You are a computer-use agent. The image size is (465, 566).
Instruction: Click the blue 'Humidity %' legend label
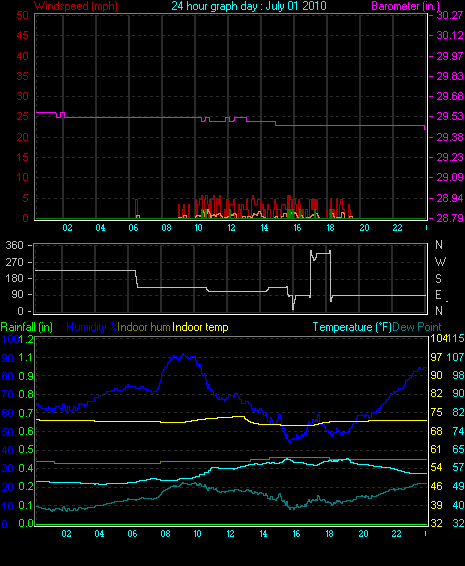click(92, 327)
